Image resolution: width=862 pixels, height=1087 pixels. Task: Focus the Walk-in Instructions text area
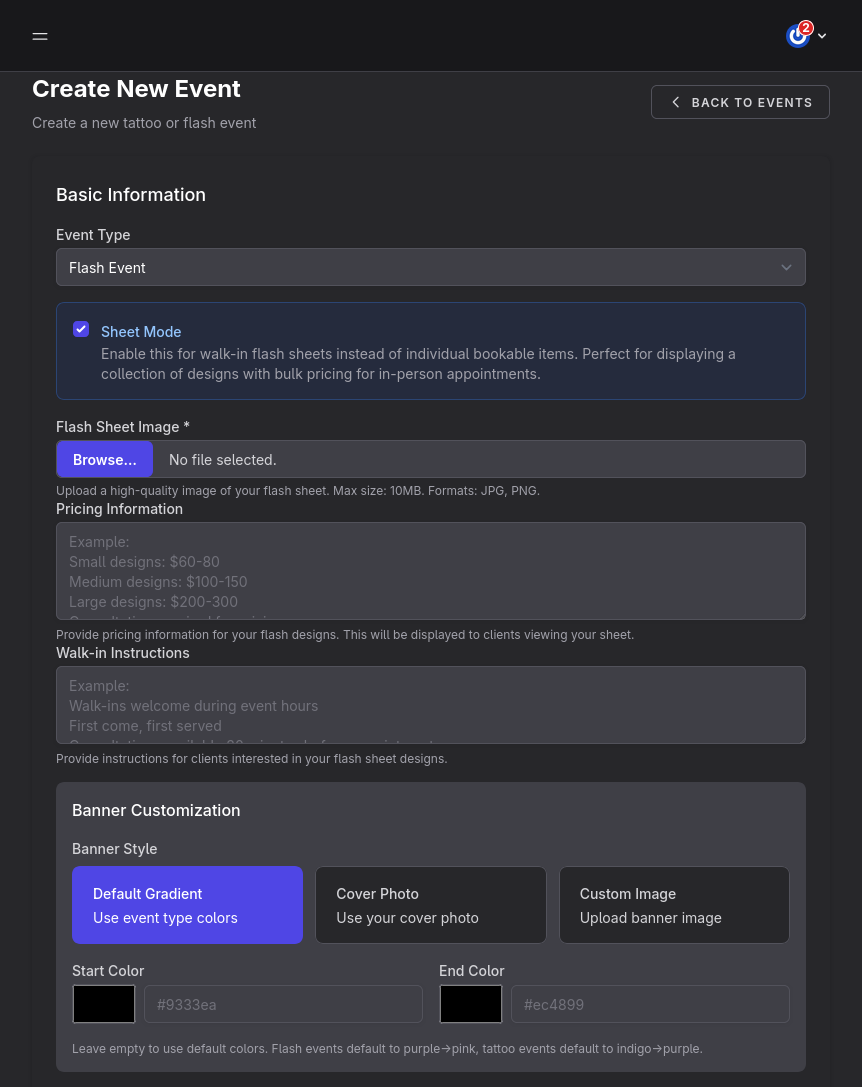point(430,704)
